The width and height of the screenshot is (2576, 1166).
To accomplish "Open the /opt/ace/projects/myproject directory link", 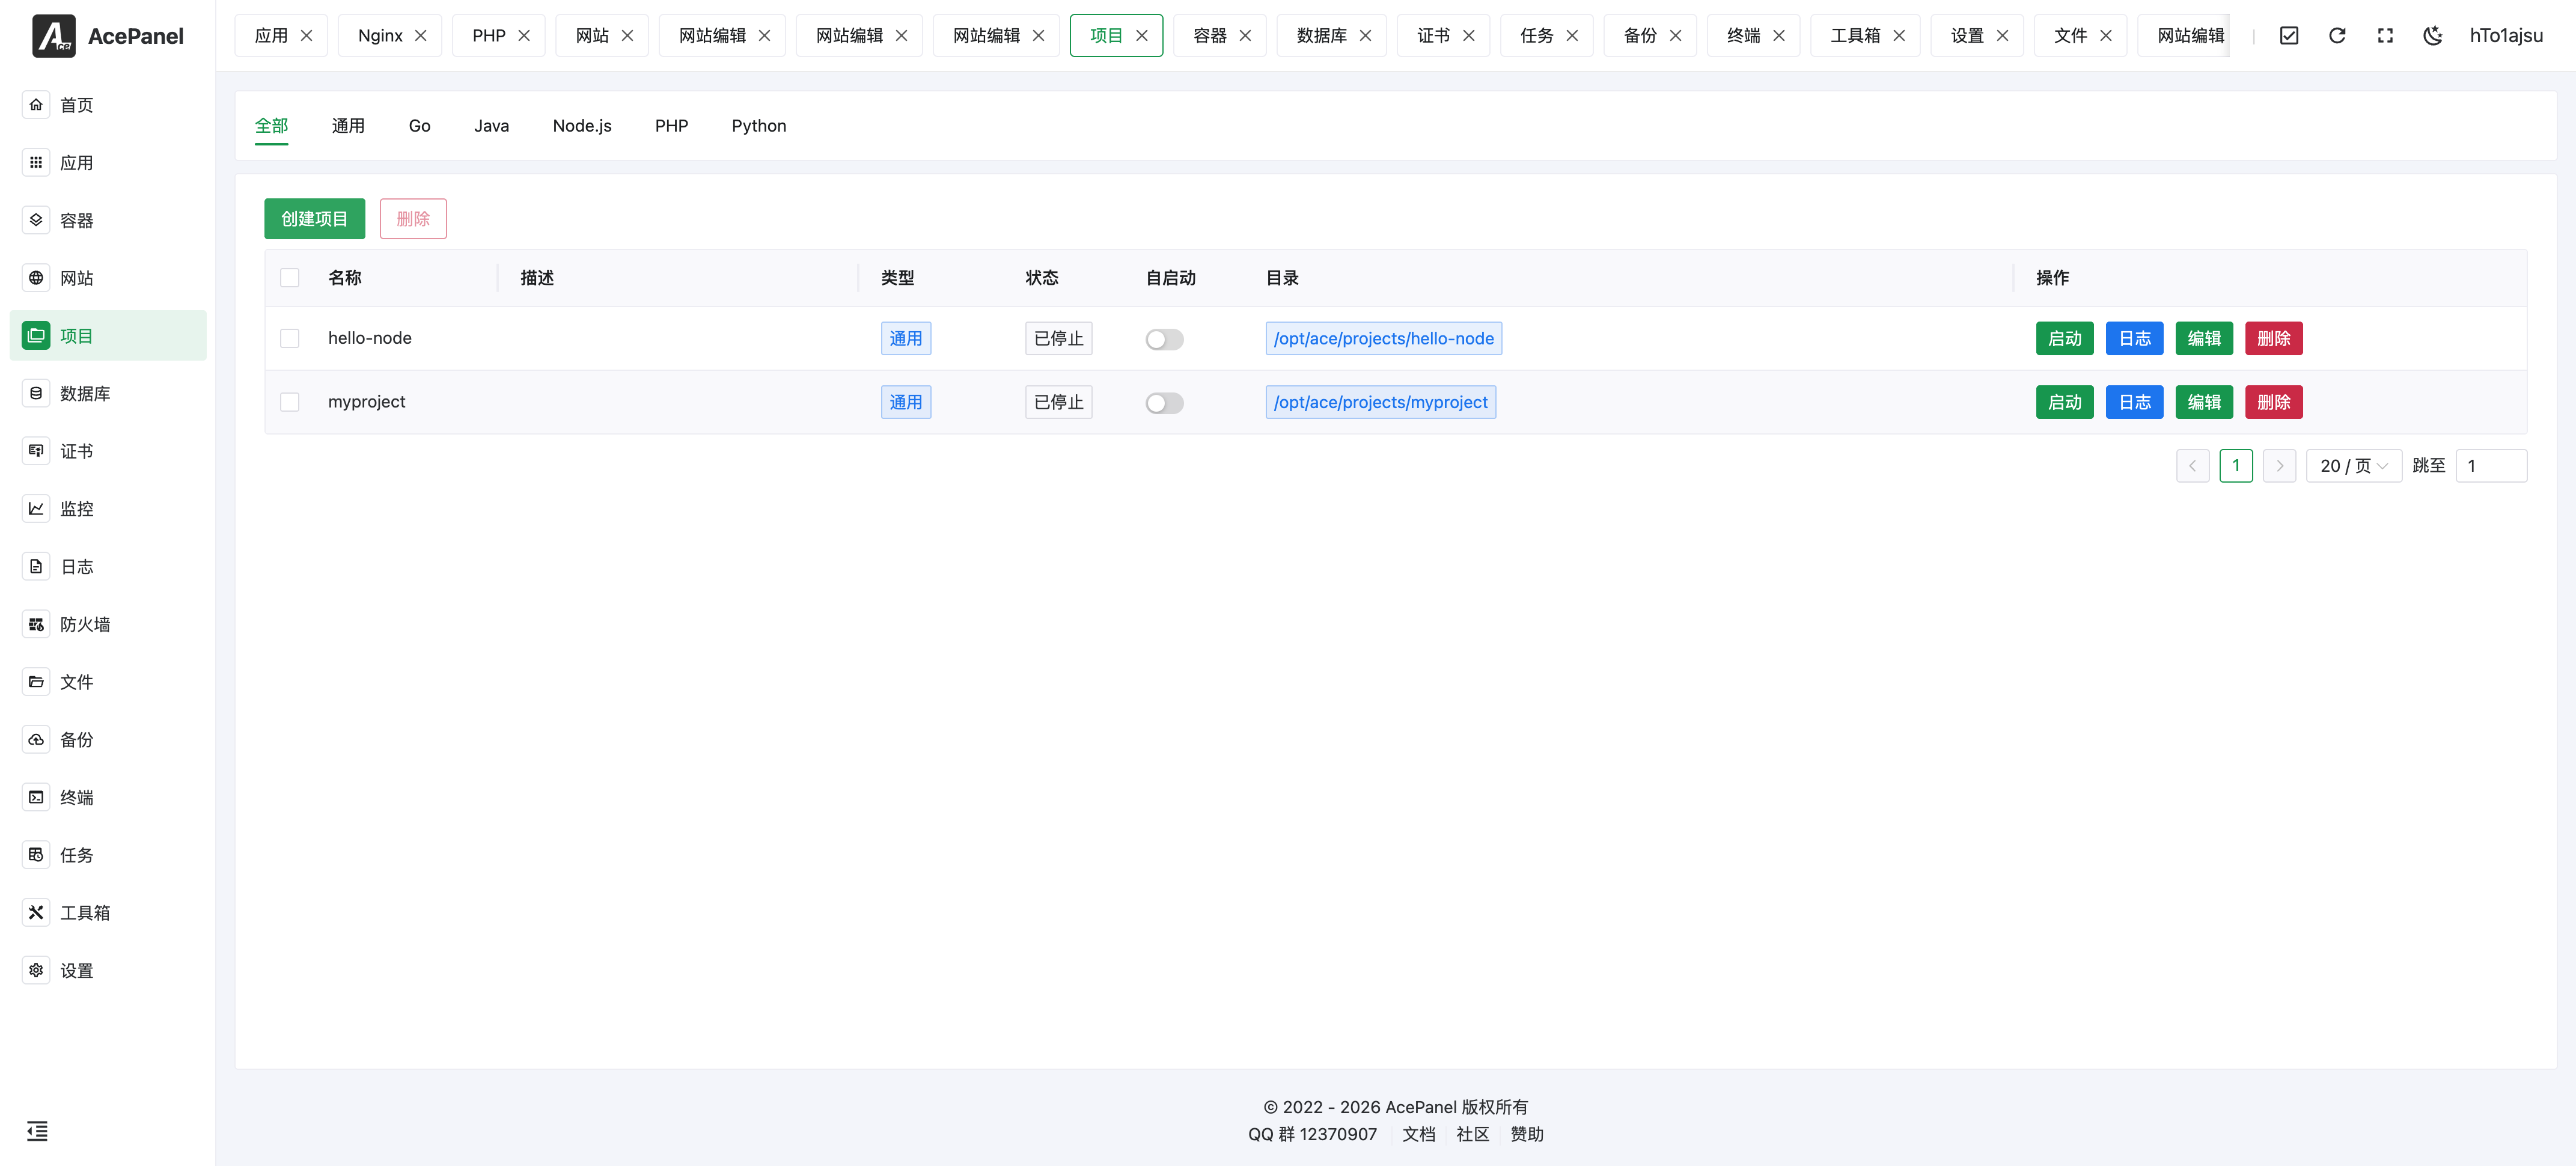I will pyautogui.click(x=1380, y=402).
